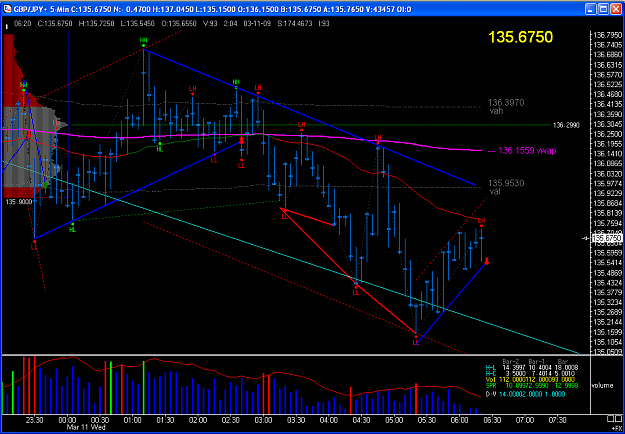Click the 135.4324 price axis label
This screenshot has height=434, width=625.
607,283
